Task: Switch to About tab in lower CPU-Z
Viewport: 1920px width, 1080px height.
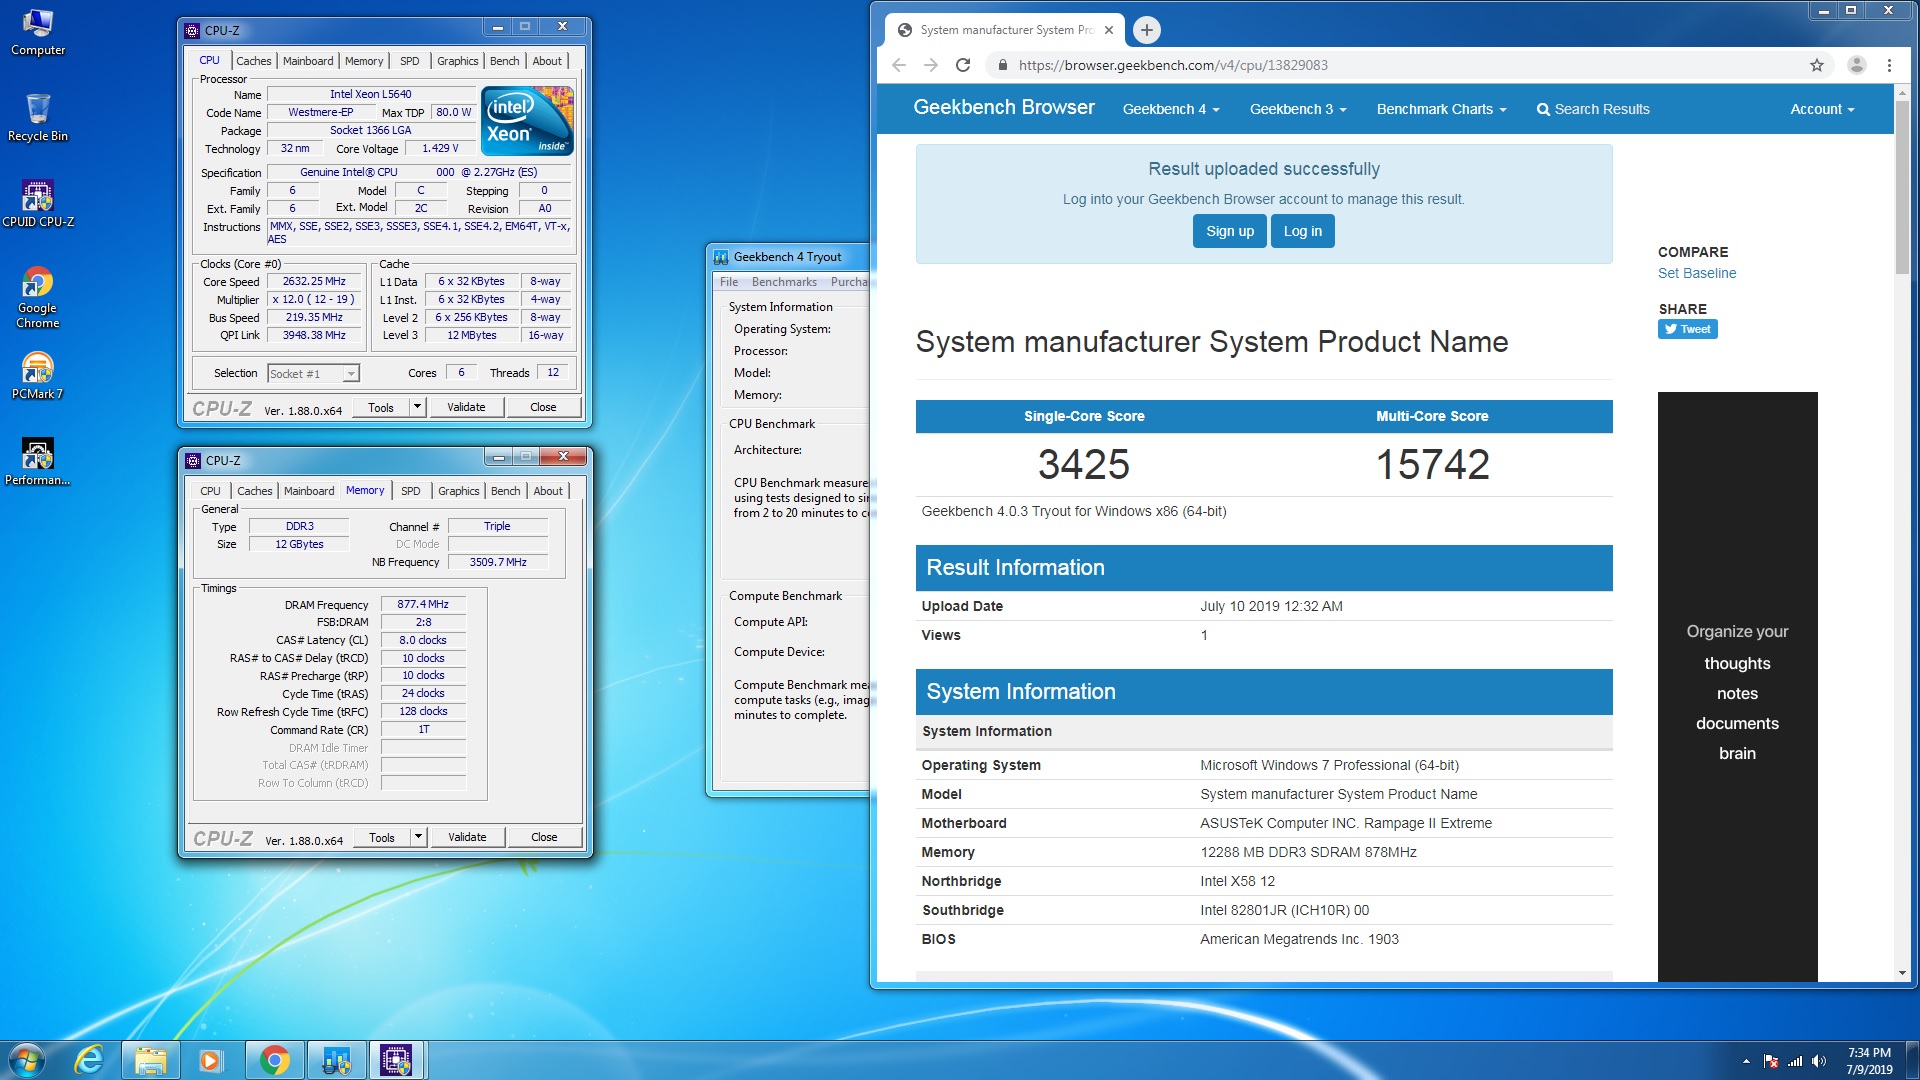Action: click(548, 491)
